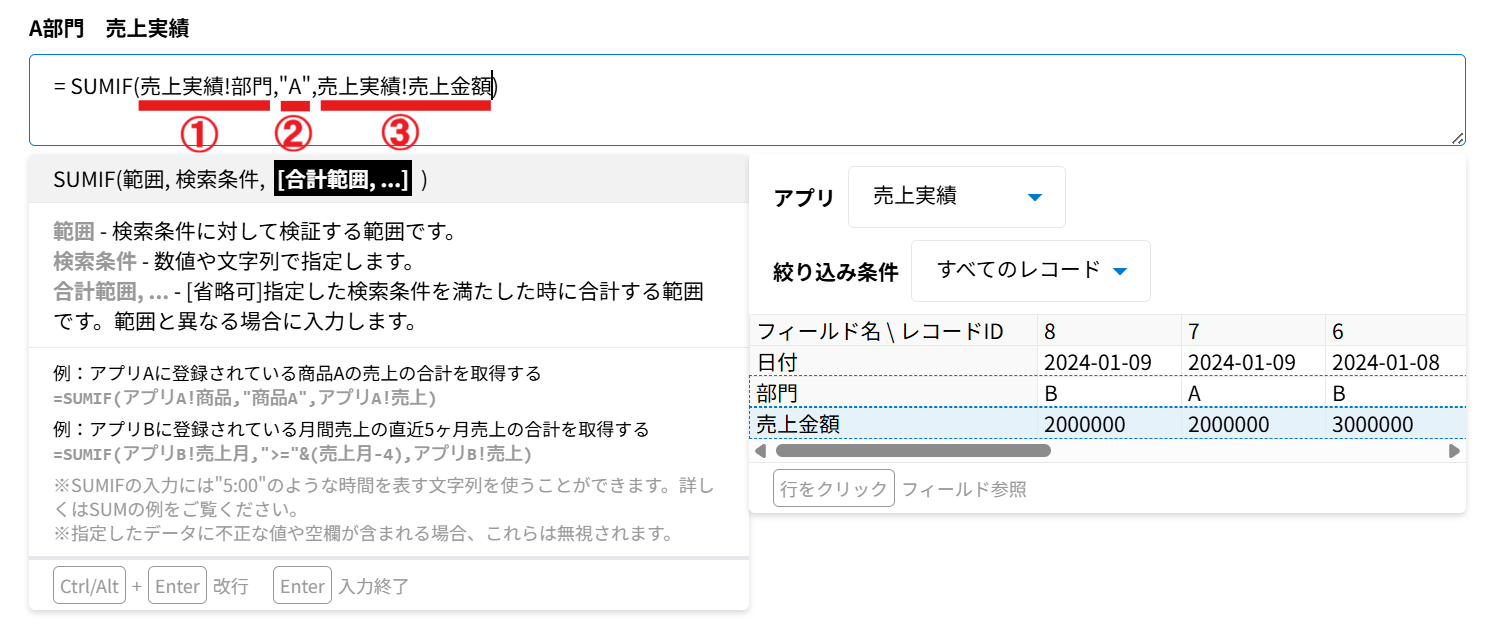The height and width of the screenshot is (639, 1497).
Task: Click the highlighted [合計範囲, ...] argument
Action: tap(344, 180)
